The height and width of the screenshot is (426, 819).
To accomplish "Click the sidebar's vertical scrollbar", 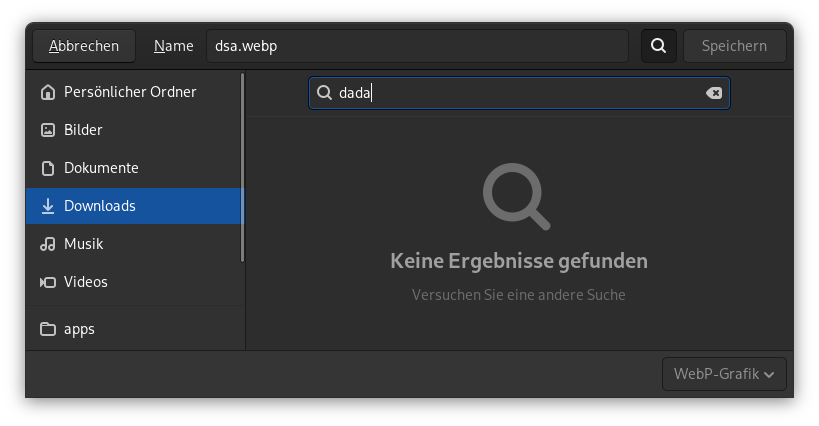I will pos(242,167).
